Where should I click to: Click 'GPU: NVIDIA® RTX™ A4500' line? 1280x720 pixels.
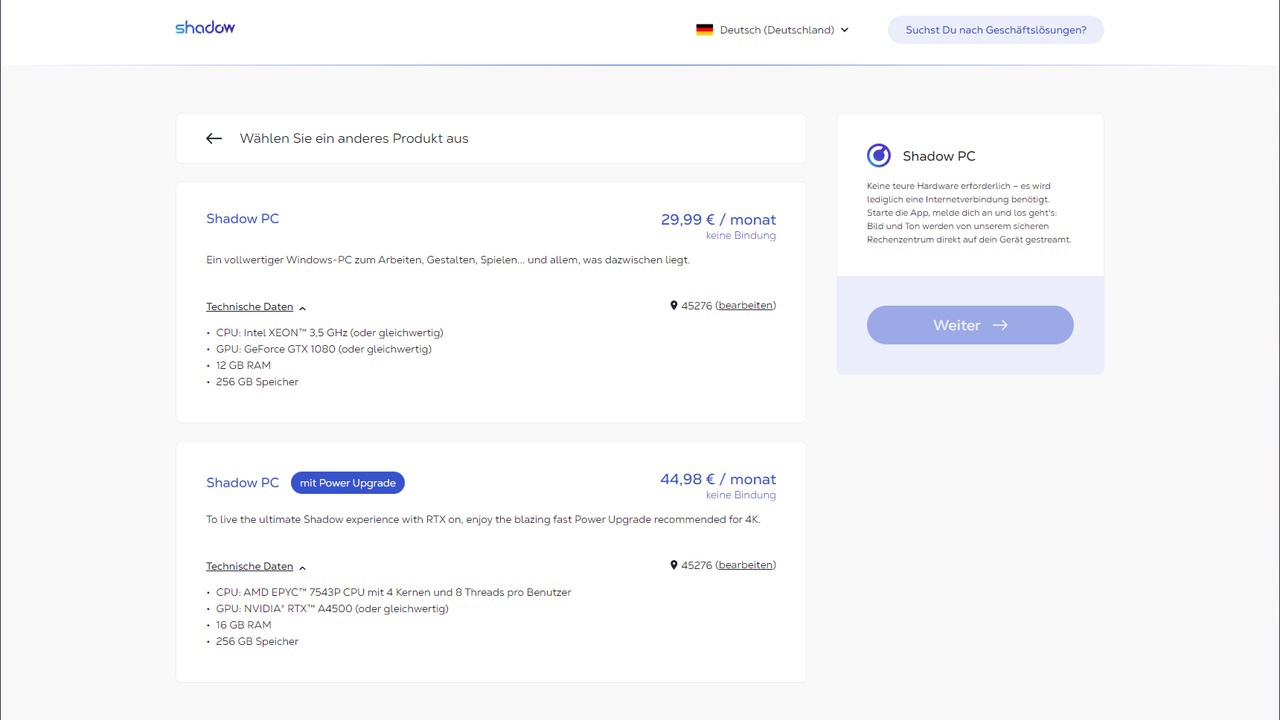[332, 609]
